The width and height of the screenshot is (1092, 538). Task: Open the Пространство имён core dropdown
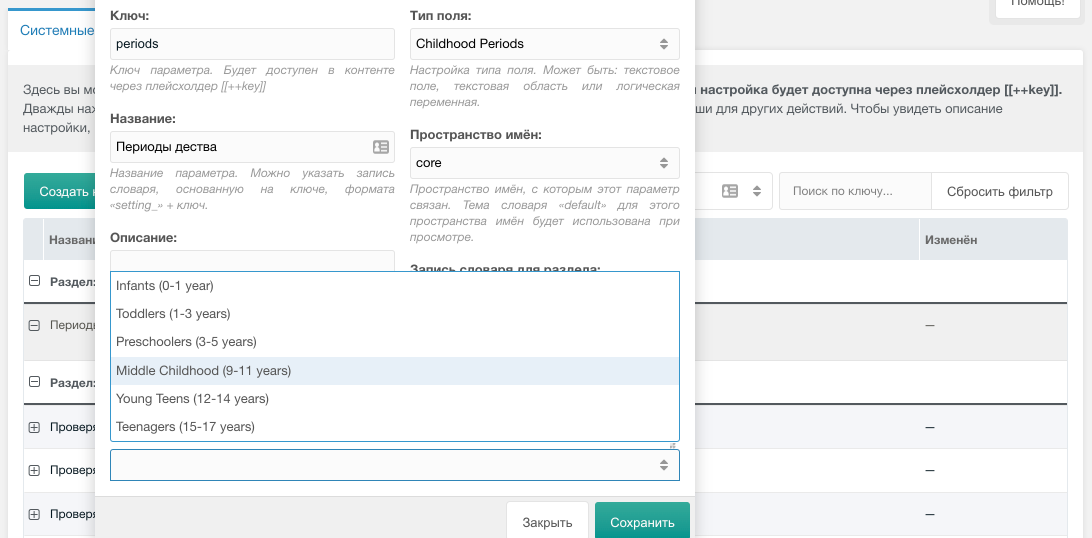click(545, 163)
